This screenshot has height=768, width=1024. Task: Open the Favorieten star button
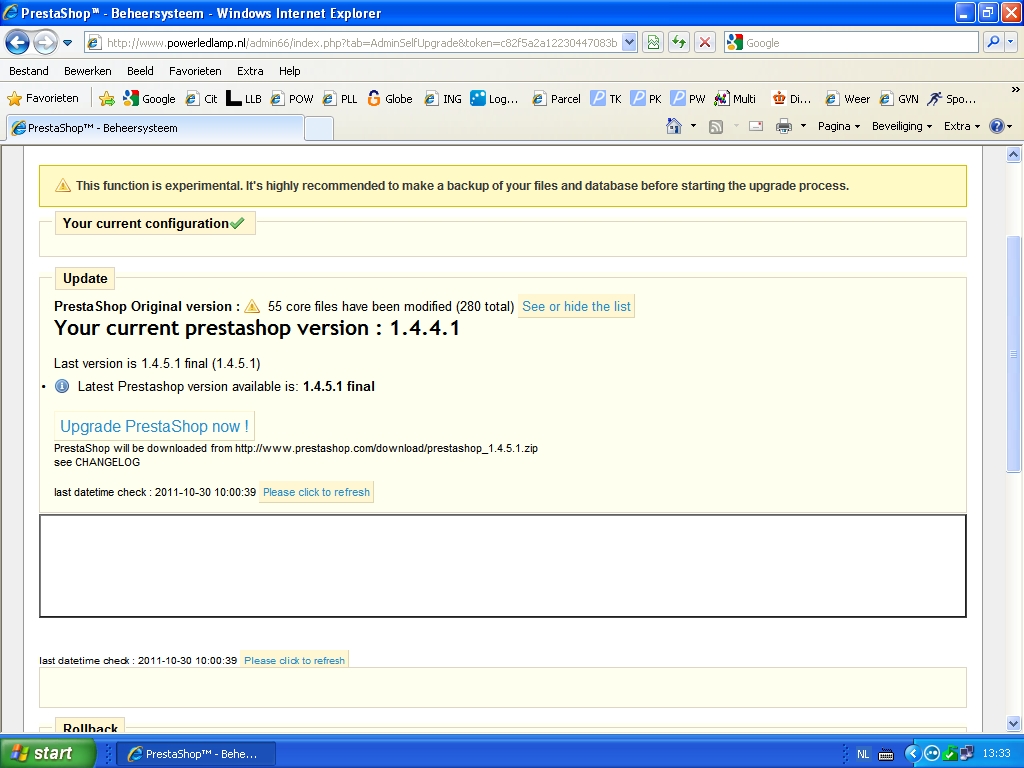(43, 99)
